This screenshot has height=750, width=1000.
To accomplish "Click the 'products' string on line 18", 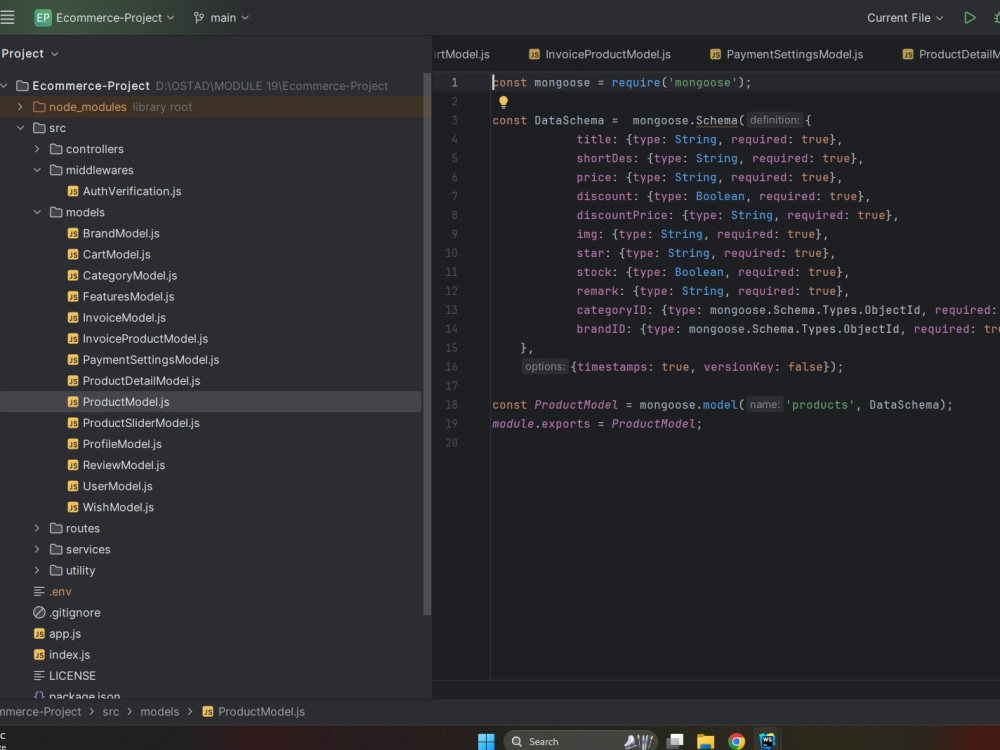I will click(x=820, y=404).
